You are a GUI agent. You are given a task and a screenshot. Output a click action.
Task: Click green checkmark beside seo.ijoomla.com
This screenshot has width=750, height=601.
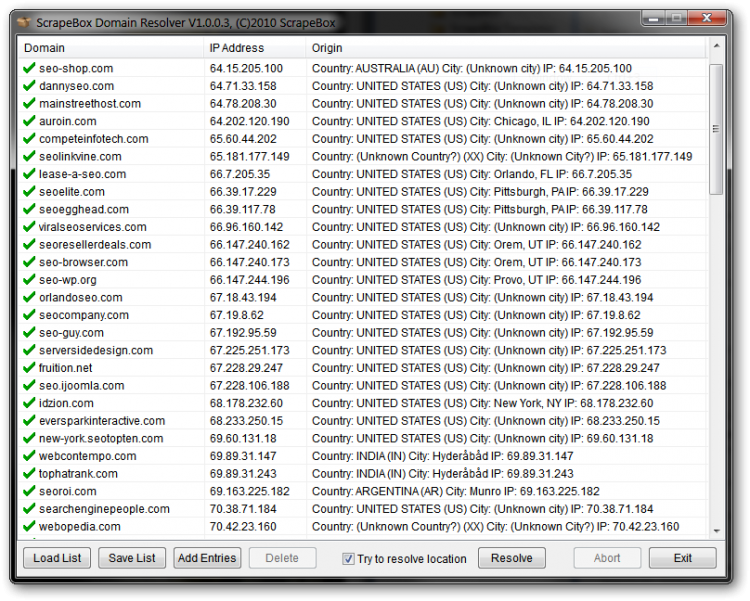click(29, 385)
